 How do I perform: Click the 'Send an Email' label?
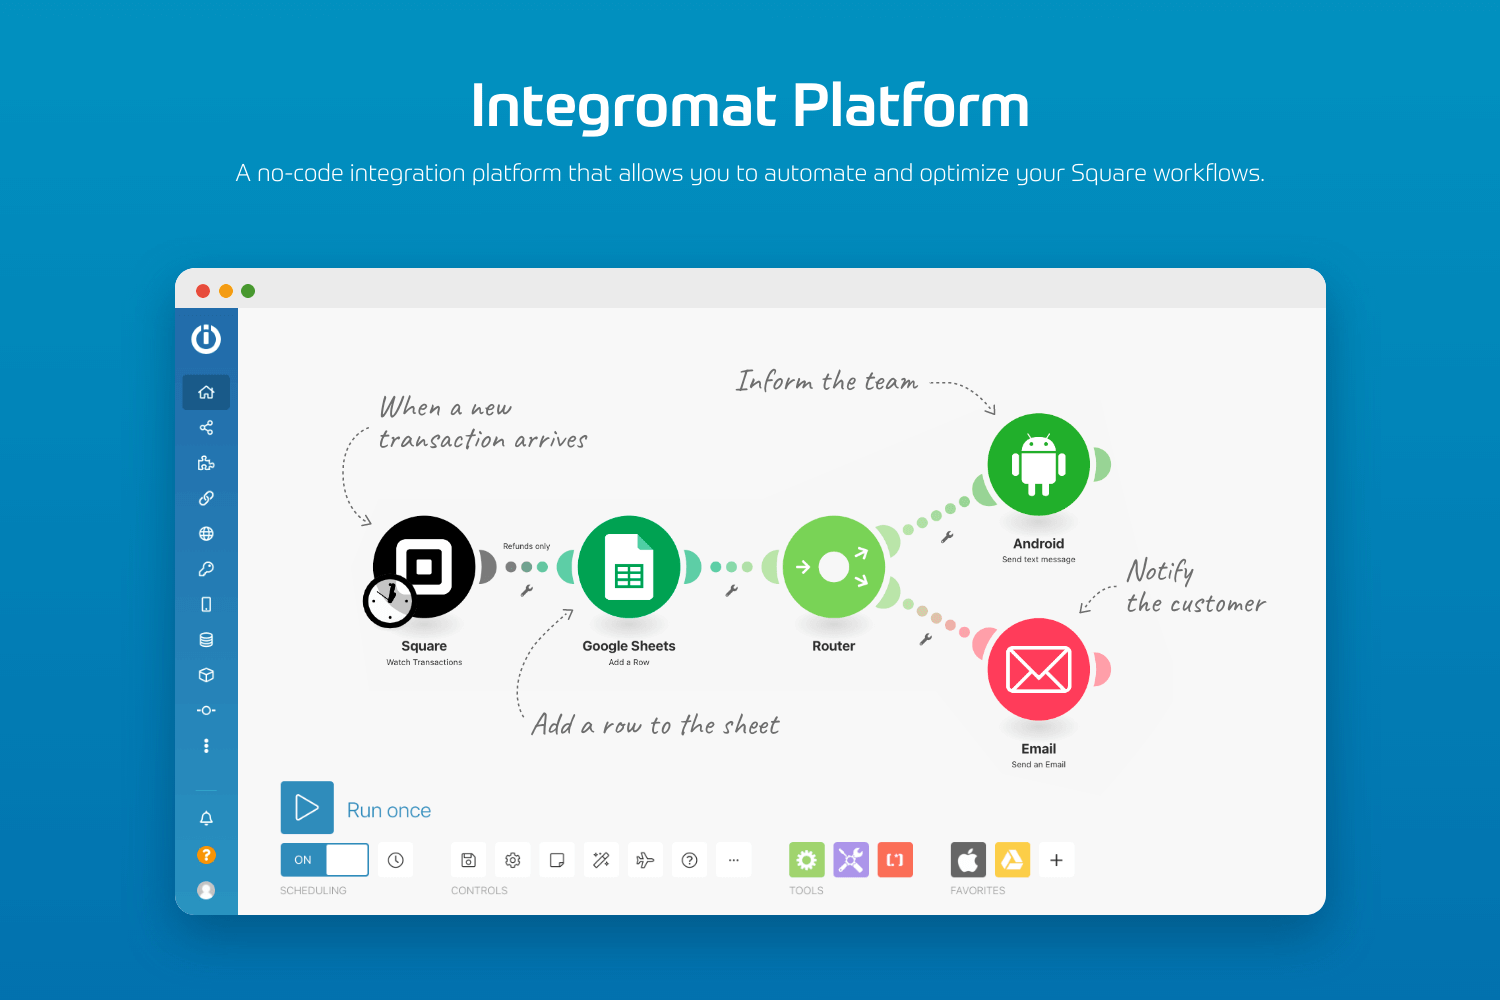click(1039, 764)
